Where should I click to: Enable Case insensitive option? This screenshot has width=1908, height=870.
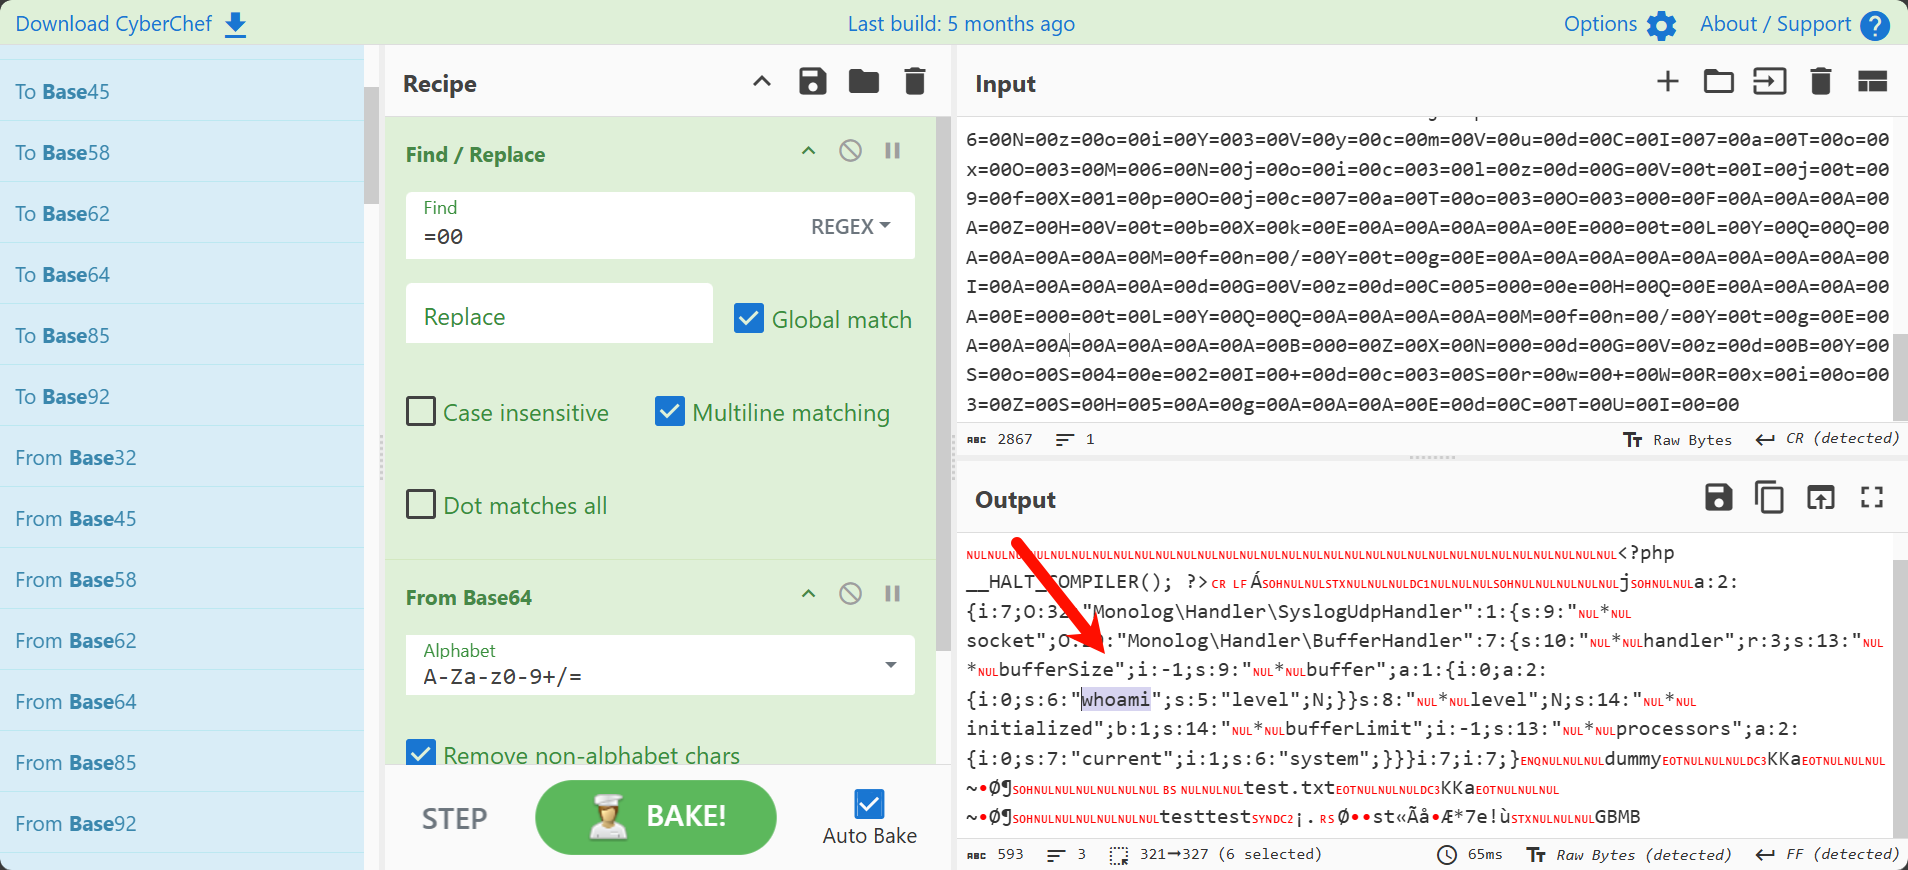421,412
